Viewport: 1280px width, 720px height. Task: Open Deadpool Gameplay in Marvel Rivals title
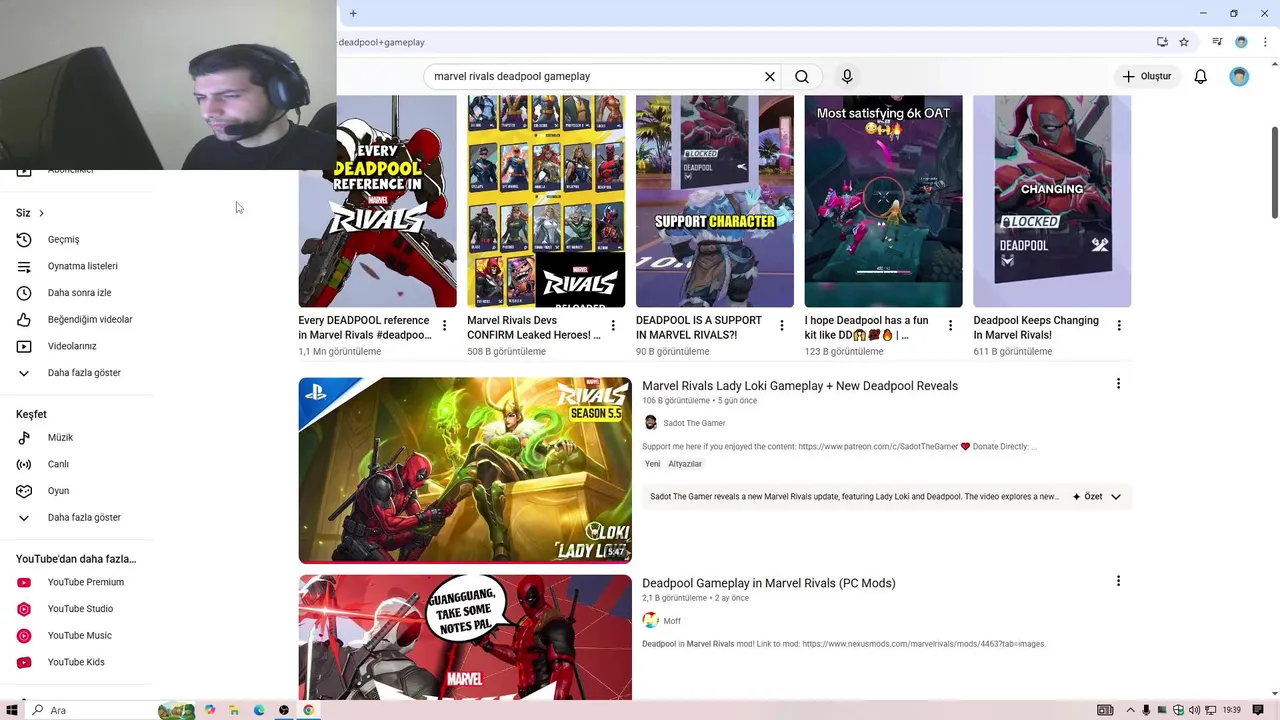tap(769, 583)
